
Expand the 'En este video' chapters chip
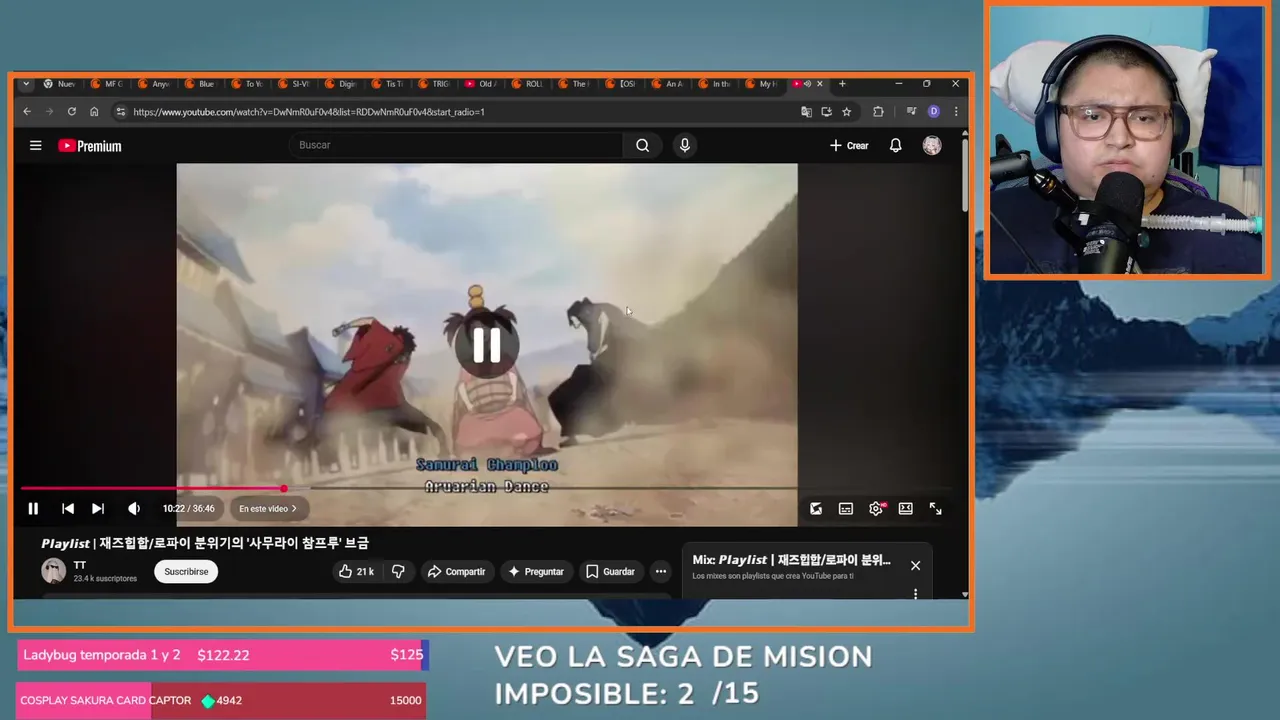268,509
